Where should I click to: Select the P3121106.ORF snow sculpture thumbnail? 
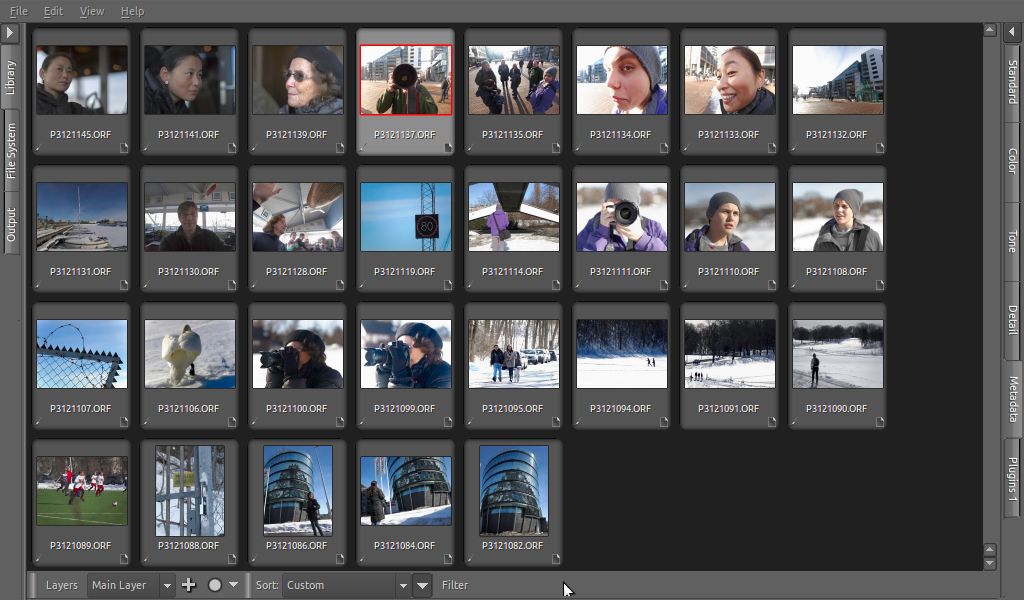[x=189, y=354]
